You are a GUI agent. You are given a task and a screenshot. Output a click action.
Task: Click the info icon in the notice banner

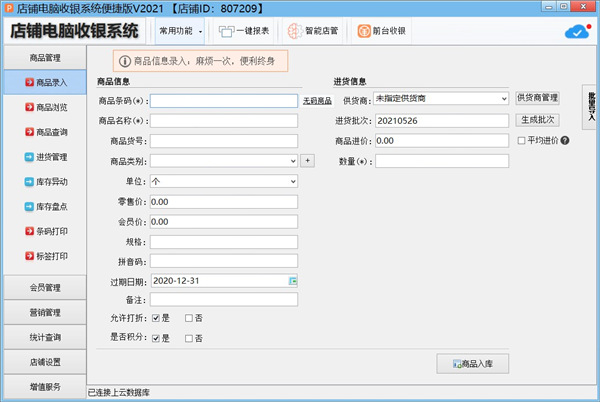[x=125, y=61]
